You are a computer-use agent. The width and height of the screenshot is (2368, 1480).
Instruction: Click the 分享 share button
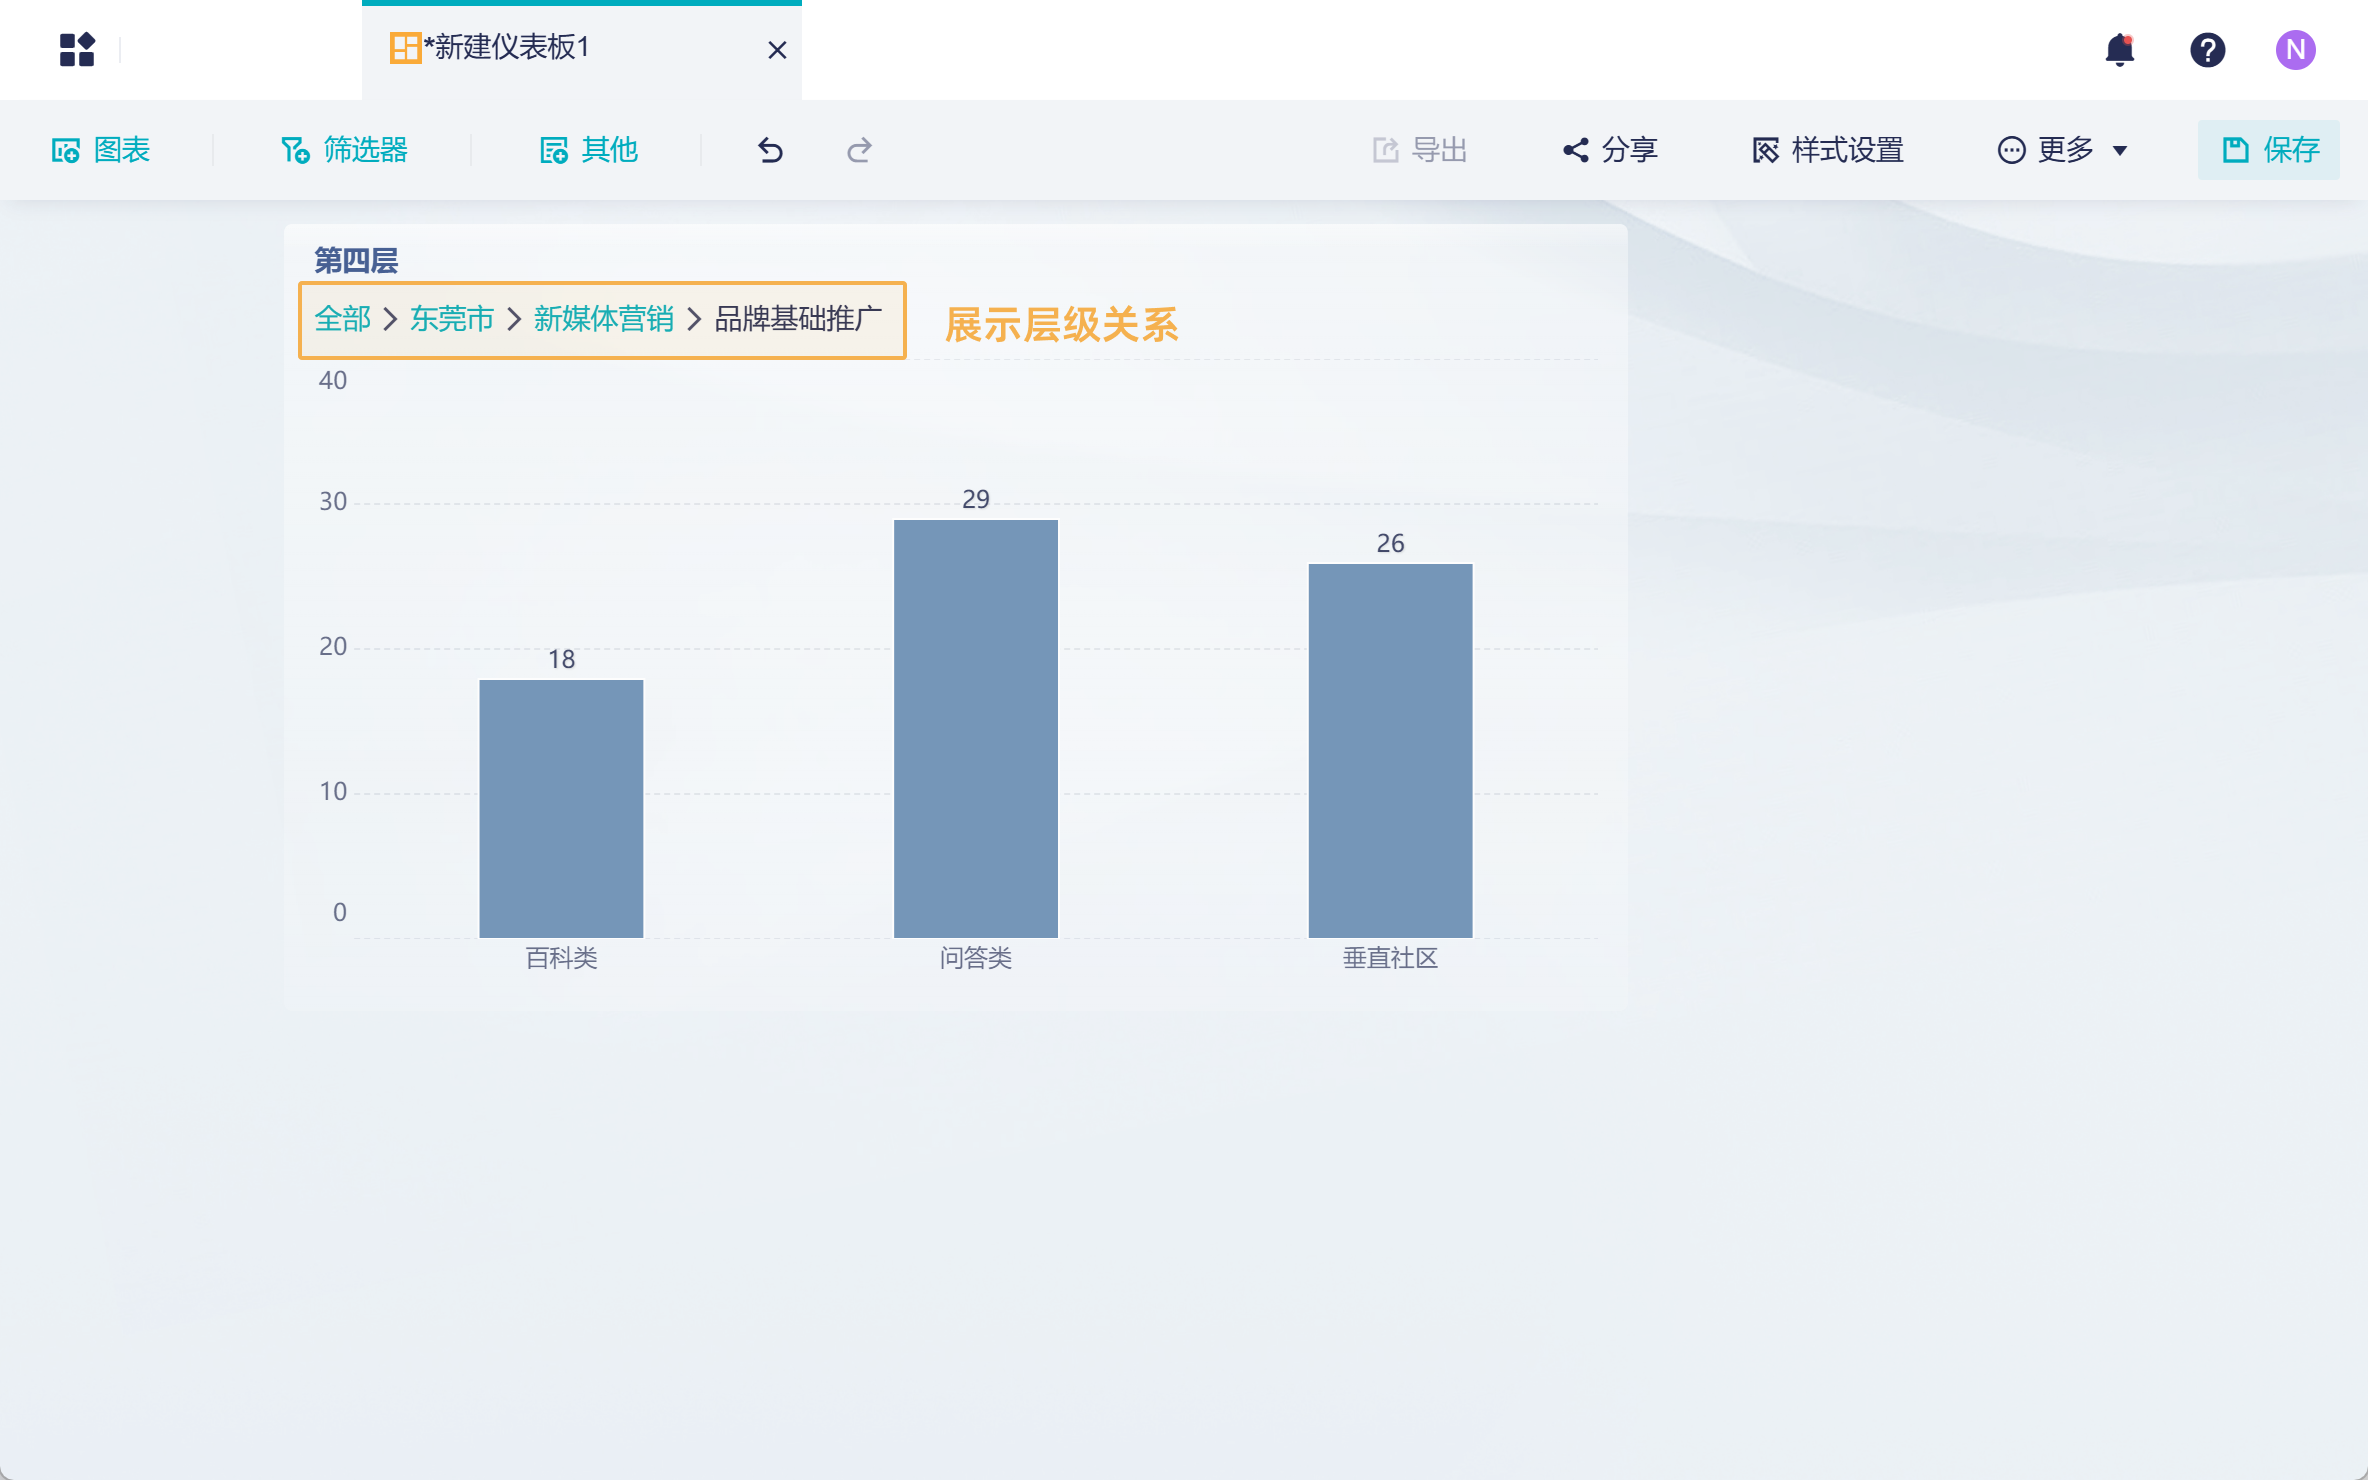coord(1610,150)
